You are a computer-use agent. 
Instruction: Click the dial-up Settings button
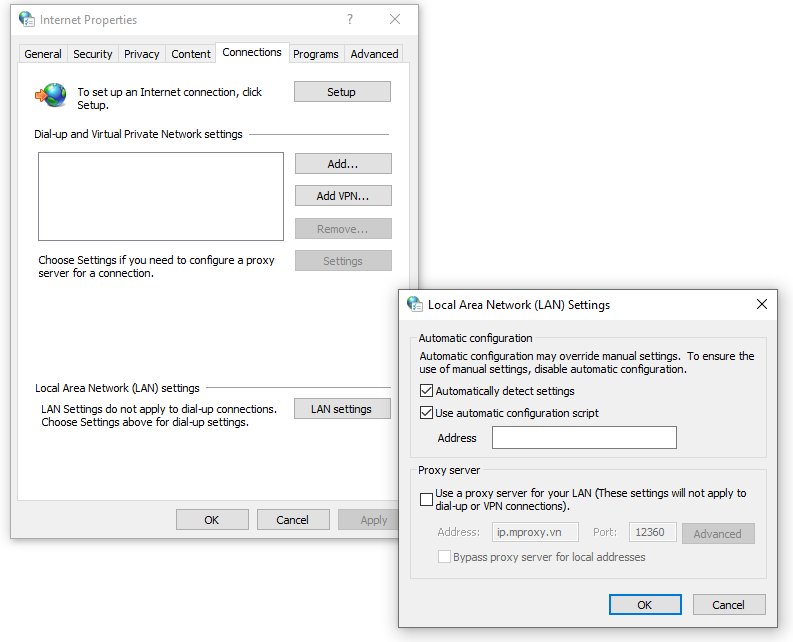(x=343, y=261)
